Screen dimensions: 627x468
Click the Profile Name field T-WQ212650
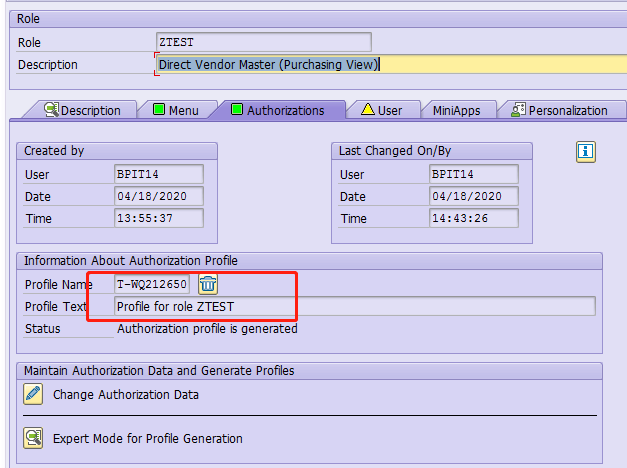152,284
